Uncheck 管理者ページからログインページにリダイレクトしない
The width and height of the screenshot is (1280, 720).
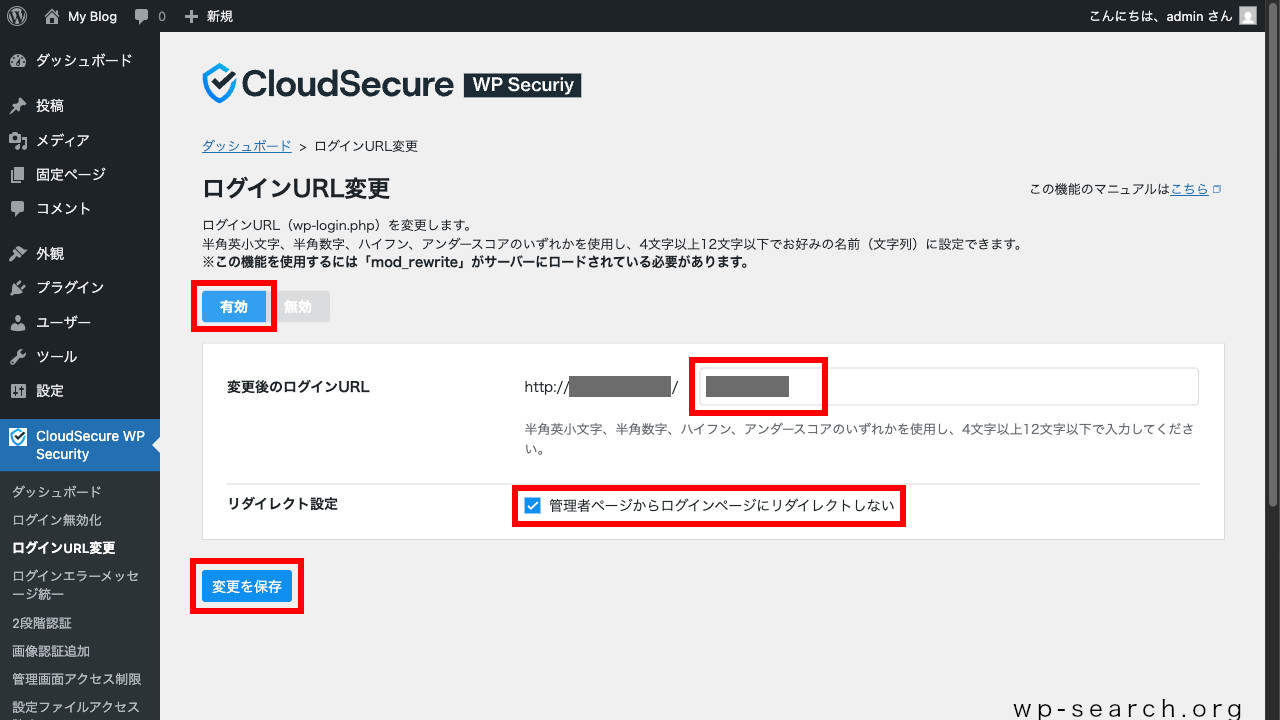[532, 505]
